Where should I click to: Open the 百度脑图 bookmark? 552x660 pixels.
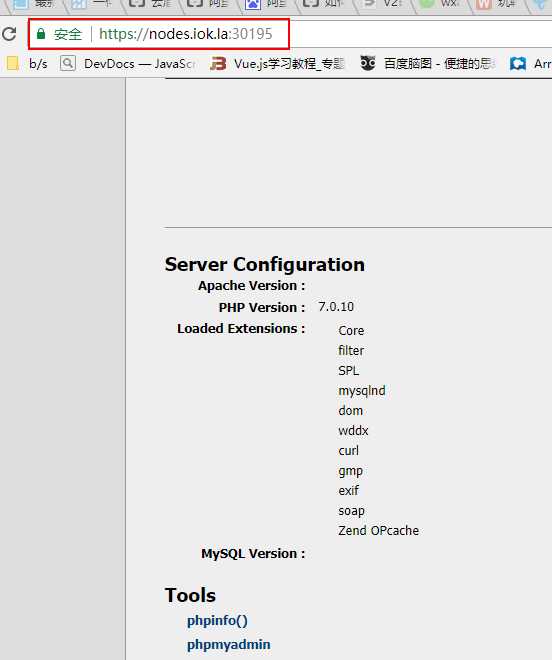(x=439, y=64)
